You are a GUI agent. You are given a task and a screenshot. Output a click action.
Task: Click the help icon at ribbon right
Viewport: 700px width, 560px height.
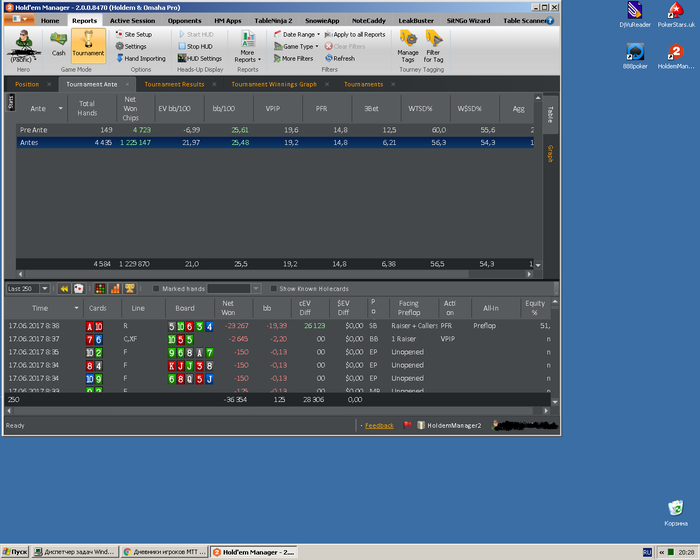[550, 21]
